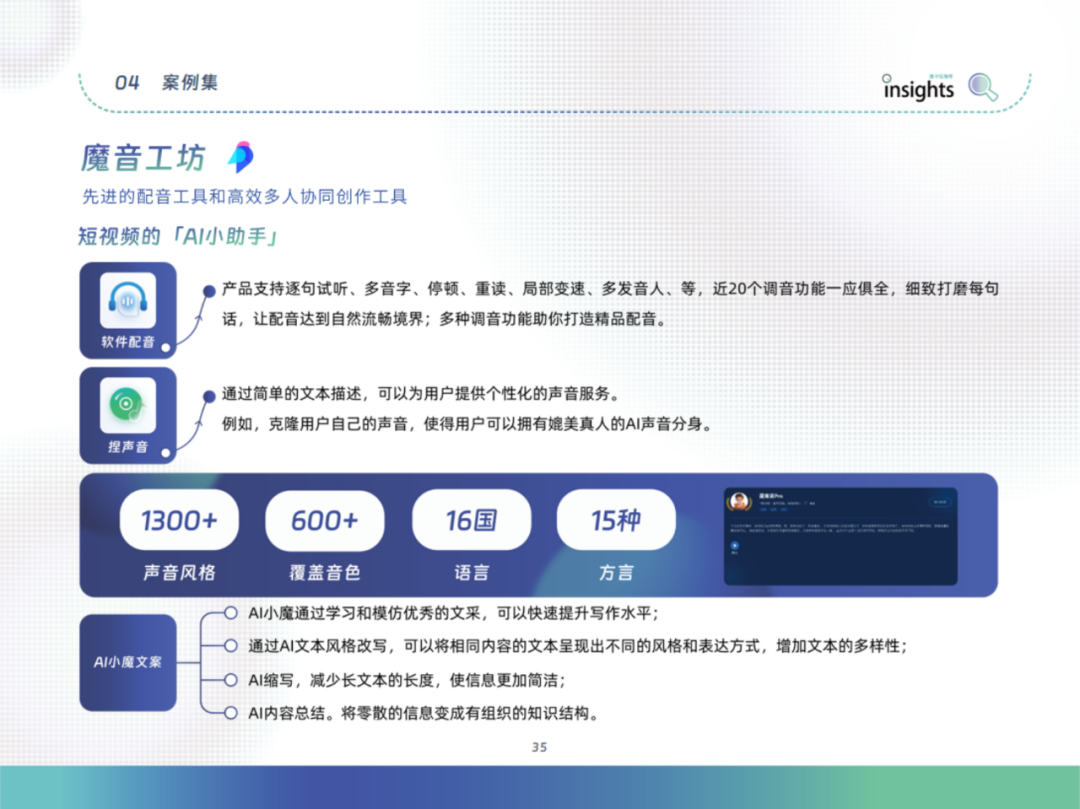This screenshot has height=809, width=1080.
Task: Click the avatar in the app screenshot
Action: [740, 501]
